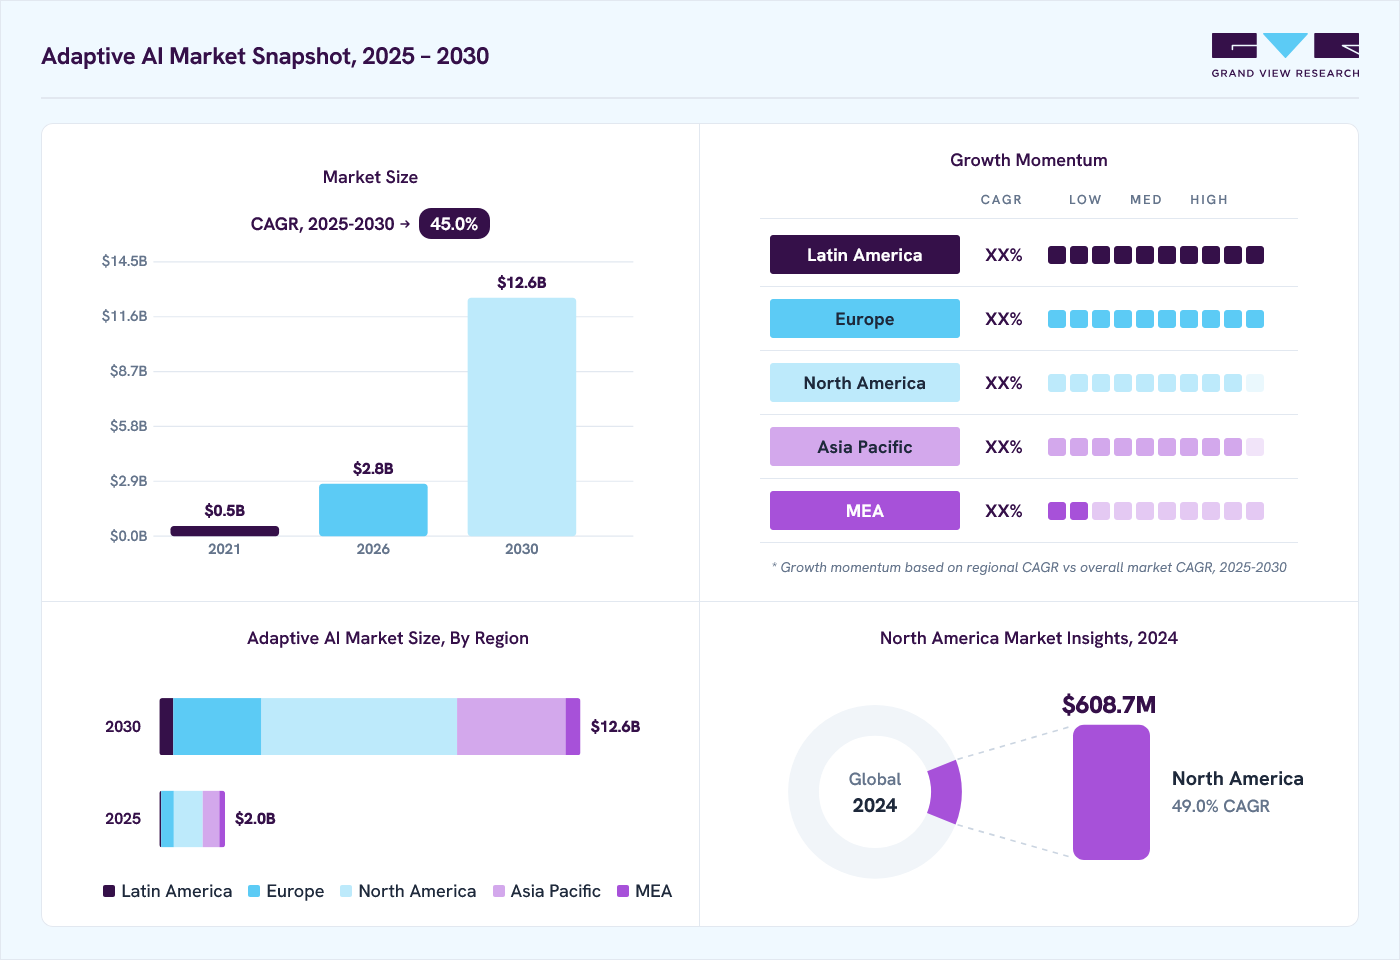Click the Latin America legend swatch
The height and width of the screenshot is (960, 1400).
pos(109,891)
